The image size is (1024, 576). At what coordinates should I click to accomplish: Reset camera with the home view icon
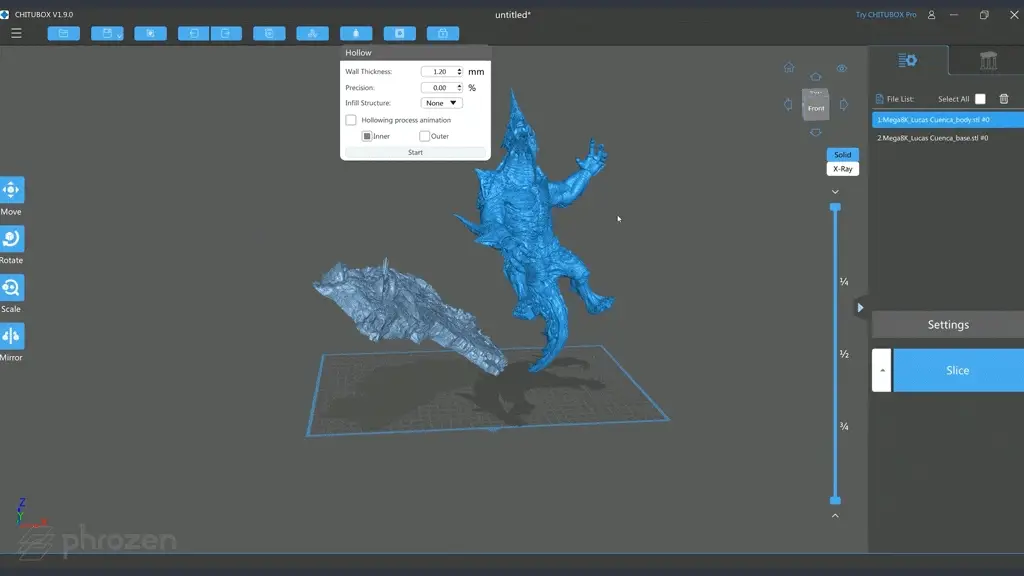coord(789,68)
